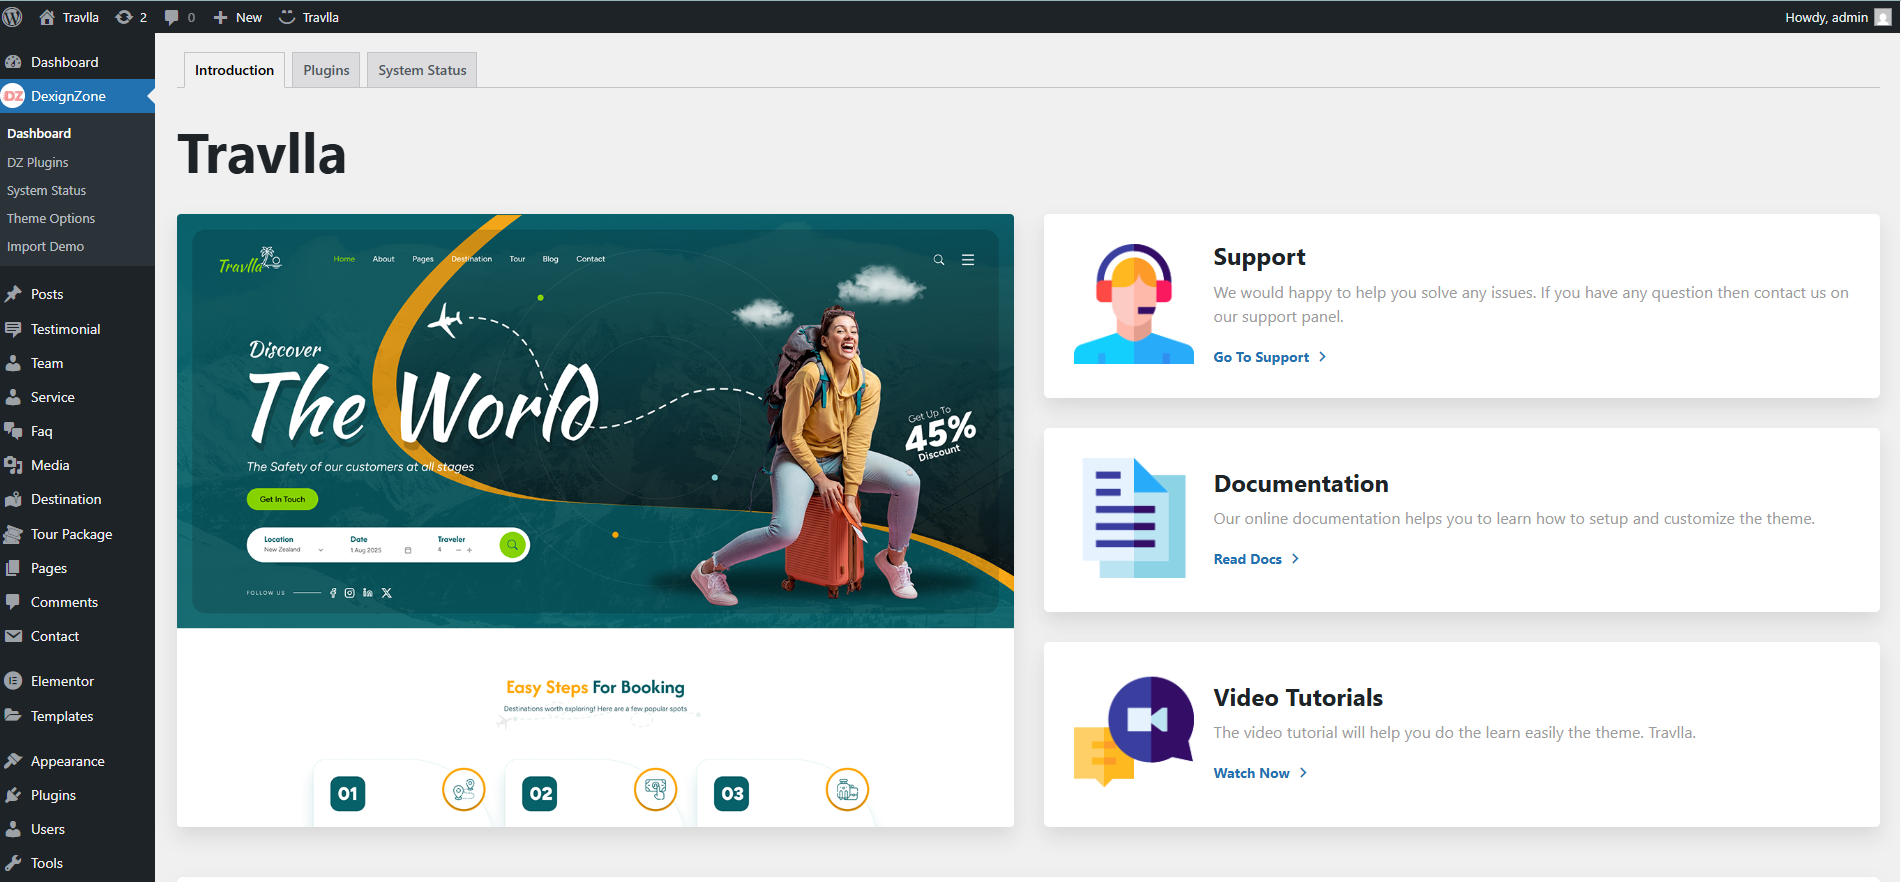This screenshot has width=1901, height=882.
Task: Click the DexignZone DZ logo icon
Action: click(13, 96)
